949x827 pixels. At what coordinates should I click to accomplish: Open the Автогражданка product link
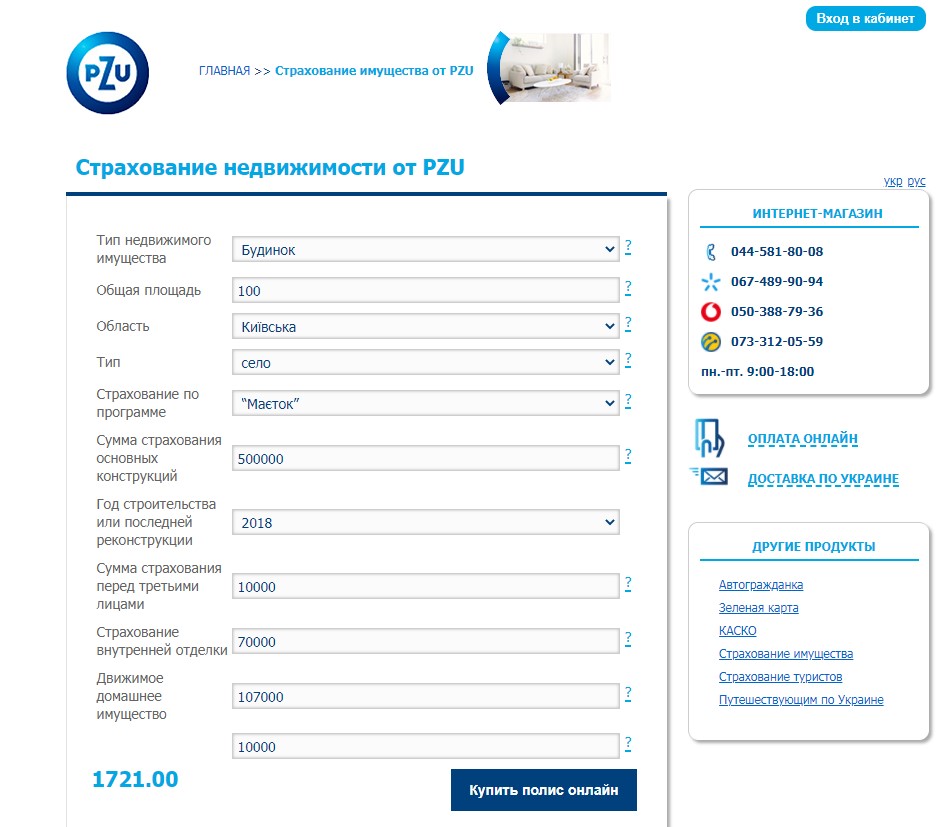pos(760,585)
